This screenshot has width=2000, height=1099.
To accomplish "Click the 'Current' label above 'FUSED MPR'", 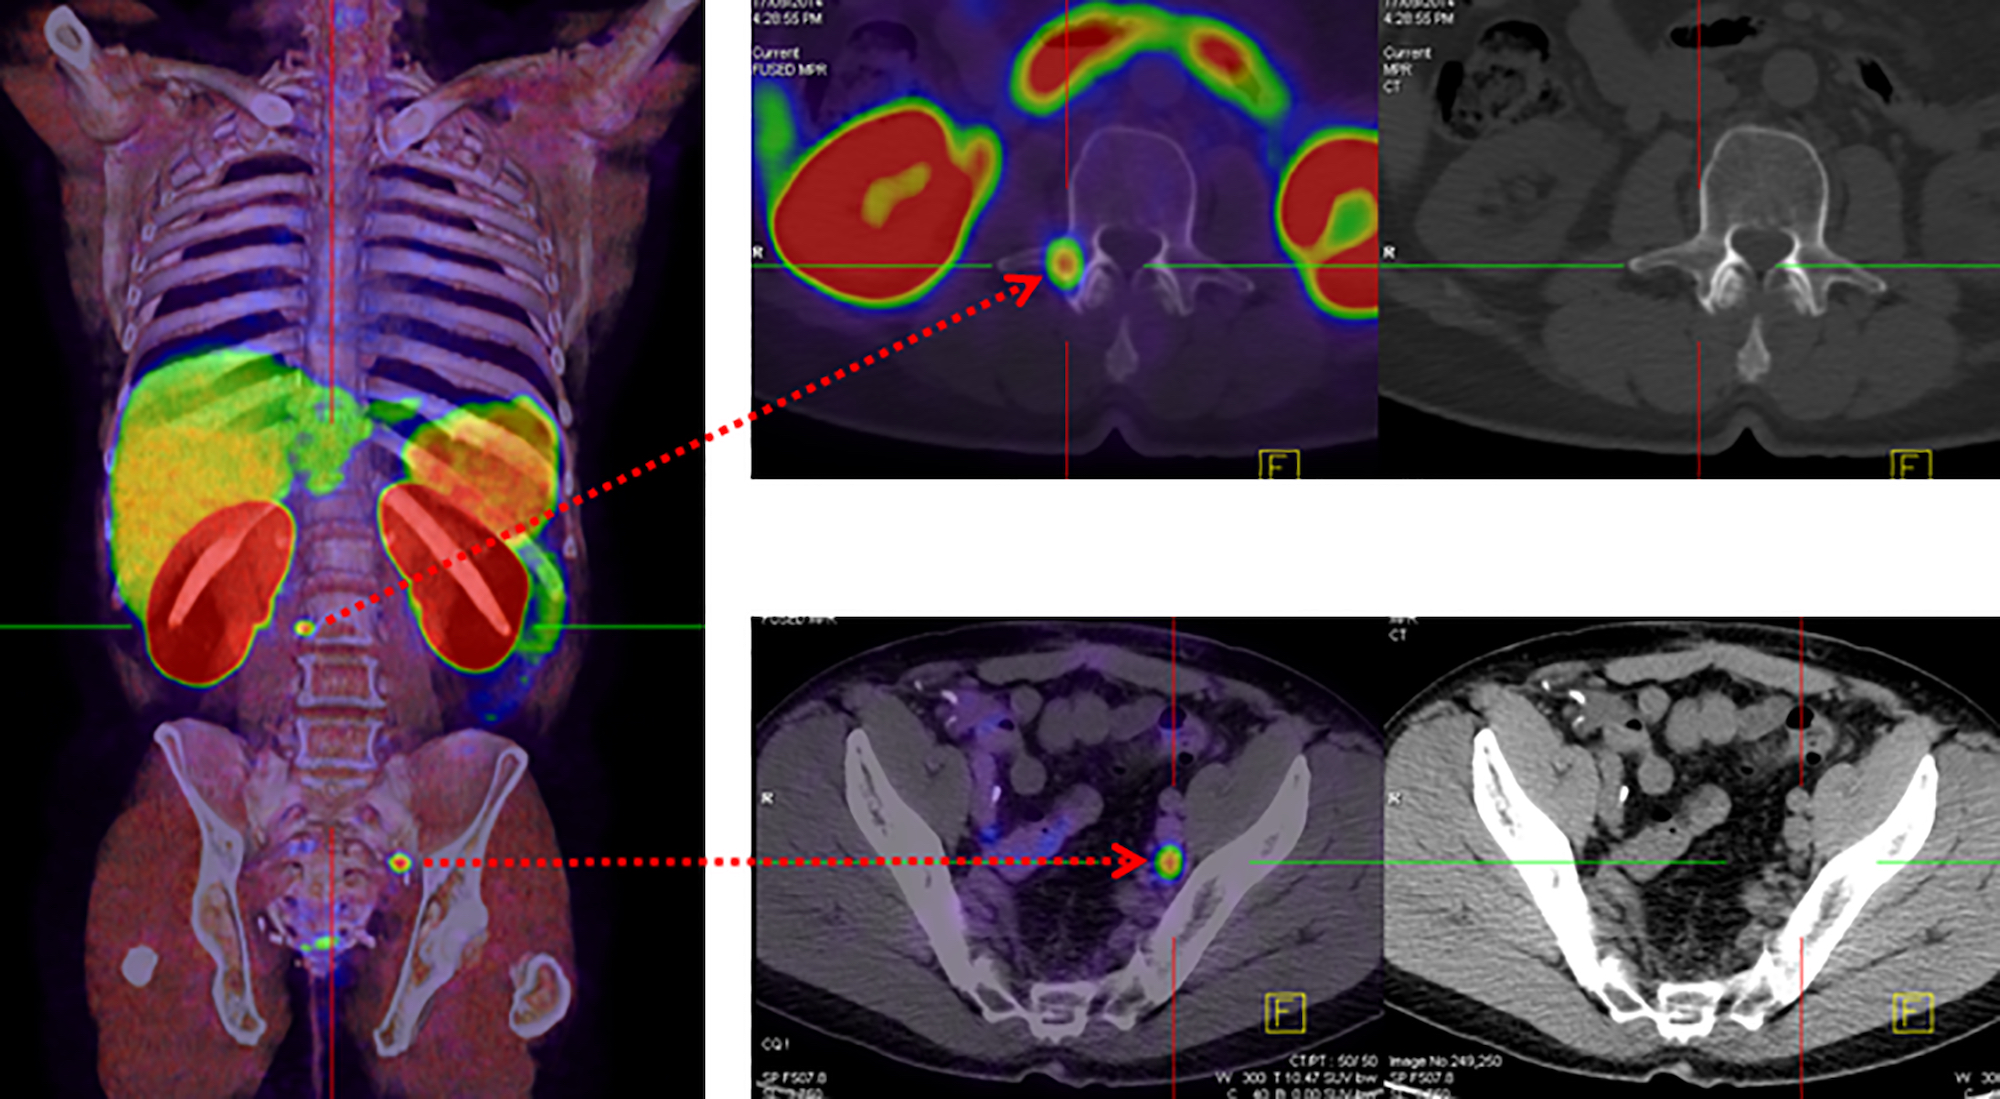I will [x=776, y=53].
